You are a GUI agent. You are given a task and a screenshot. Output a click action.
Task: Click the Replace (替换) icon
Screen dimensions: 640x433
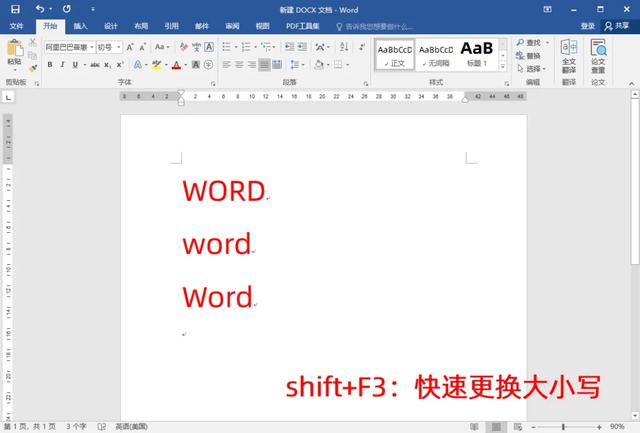pyautogui.click(x=529, y=56)
